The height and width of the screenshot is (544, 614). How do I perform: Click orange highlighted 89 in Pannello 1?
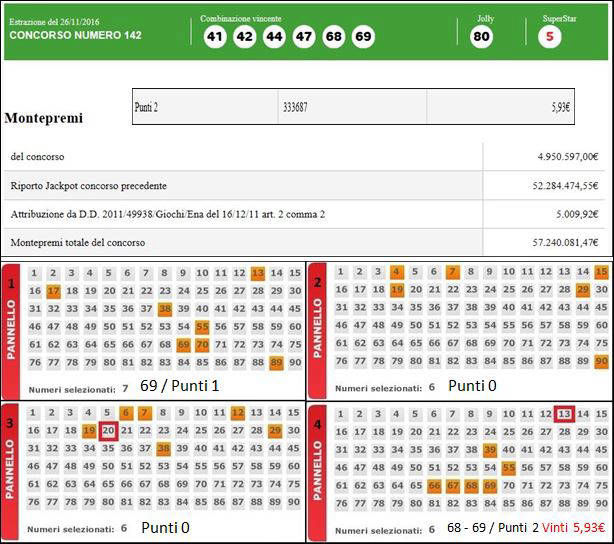click(276, 362)
